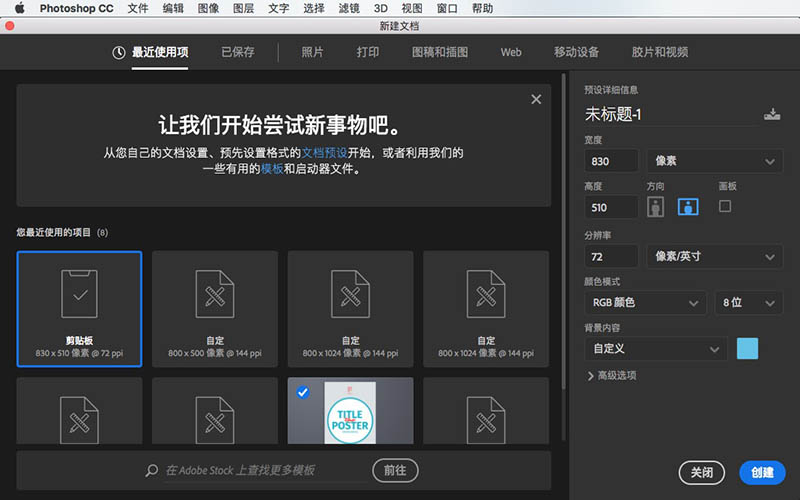Image resolution: width=800 pixels, height=500 pixels.
Task: Expand the 高级选项 advanced options
Action: pyautogui.click(x=612, y=376)
